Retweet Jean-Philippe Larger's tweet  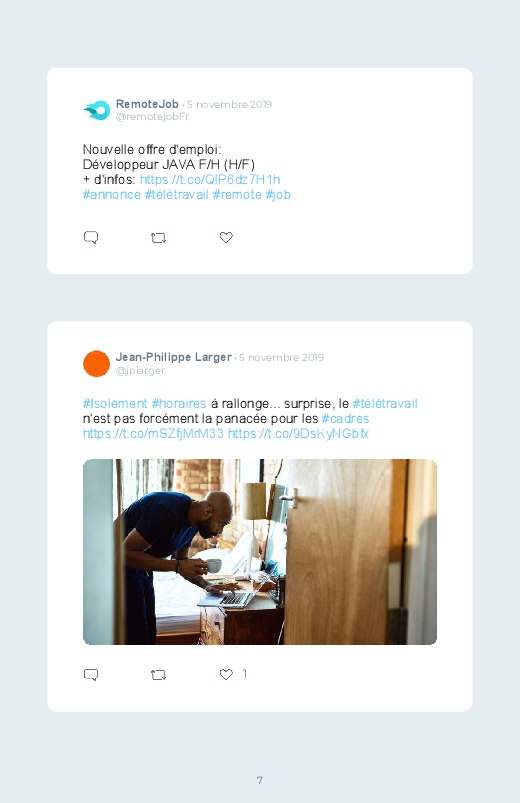click(x=158, y=675)
